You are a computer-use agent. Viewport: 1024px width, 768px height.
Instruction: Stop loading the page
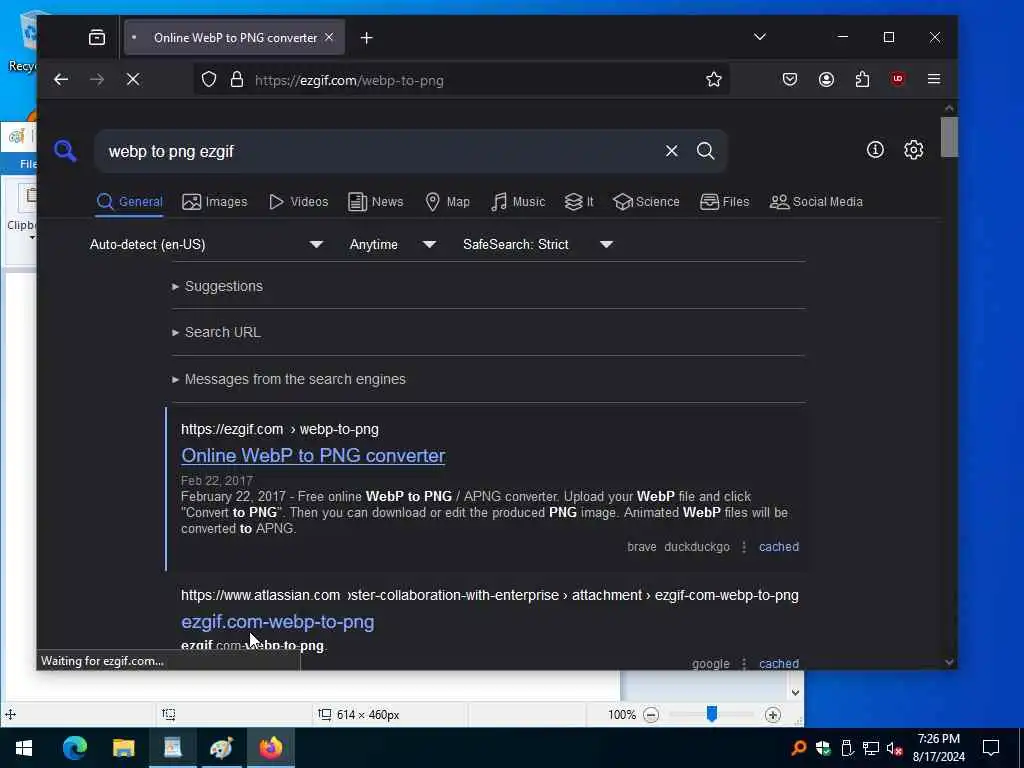(x=133, y=80)
